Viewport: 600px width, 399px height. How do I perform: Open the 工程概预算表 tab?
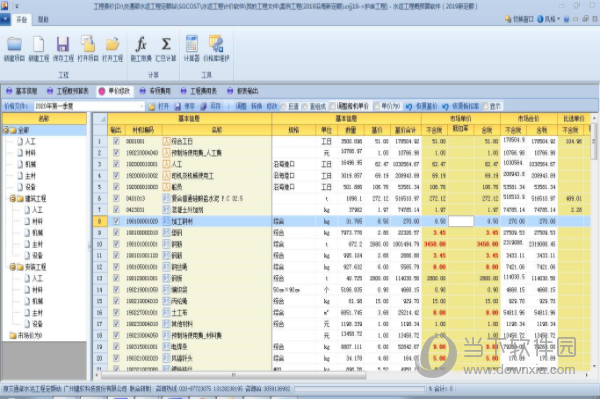point(68,91)
